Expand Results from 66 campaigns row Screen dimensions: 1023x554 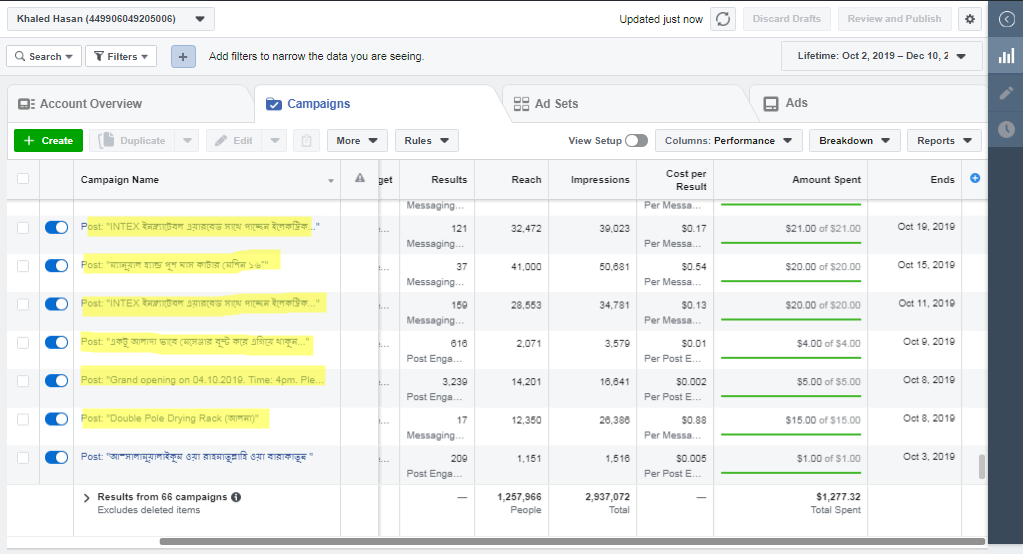(x=87, y=498)
